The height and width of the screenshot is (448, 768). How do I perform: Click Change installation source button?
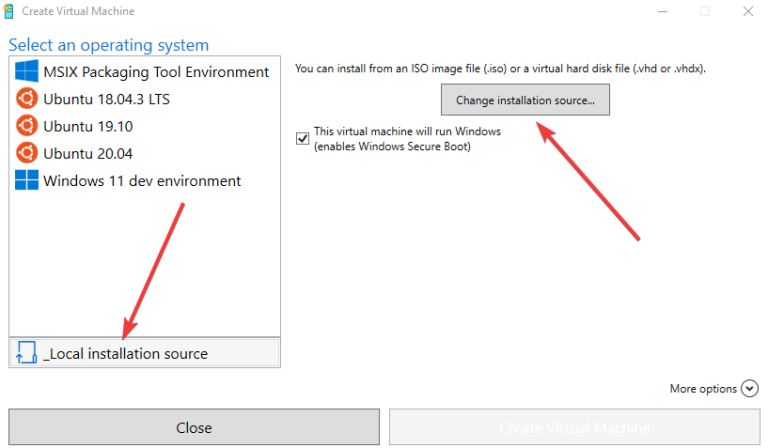[525, 100]
